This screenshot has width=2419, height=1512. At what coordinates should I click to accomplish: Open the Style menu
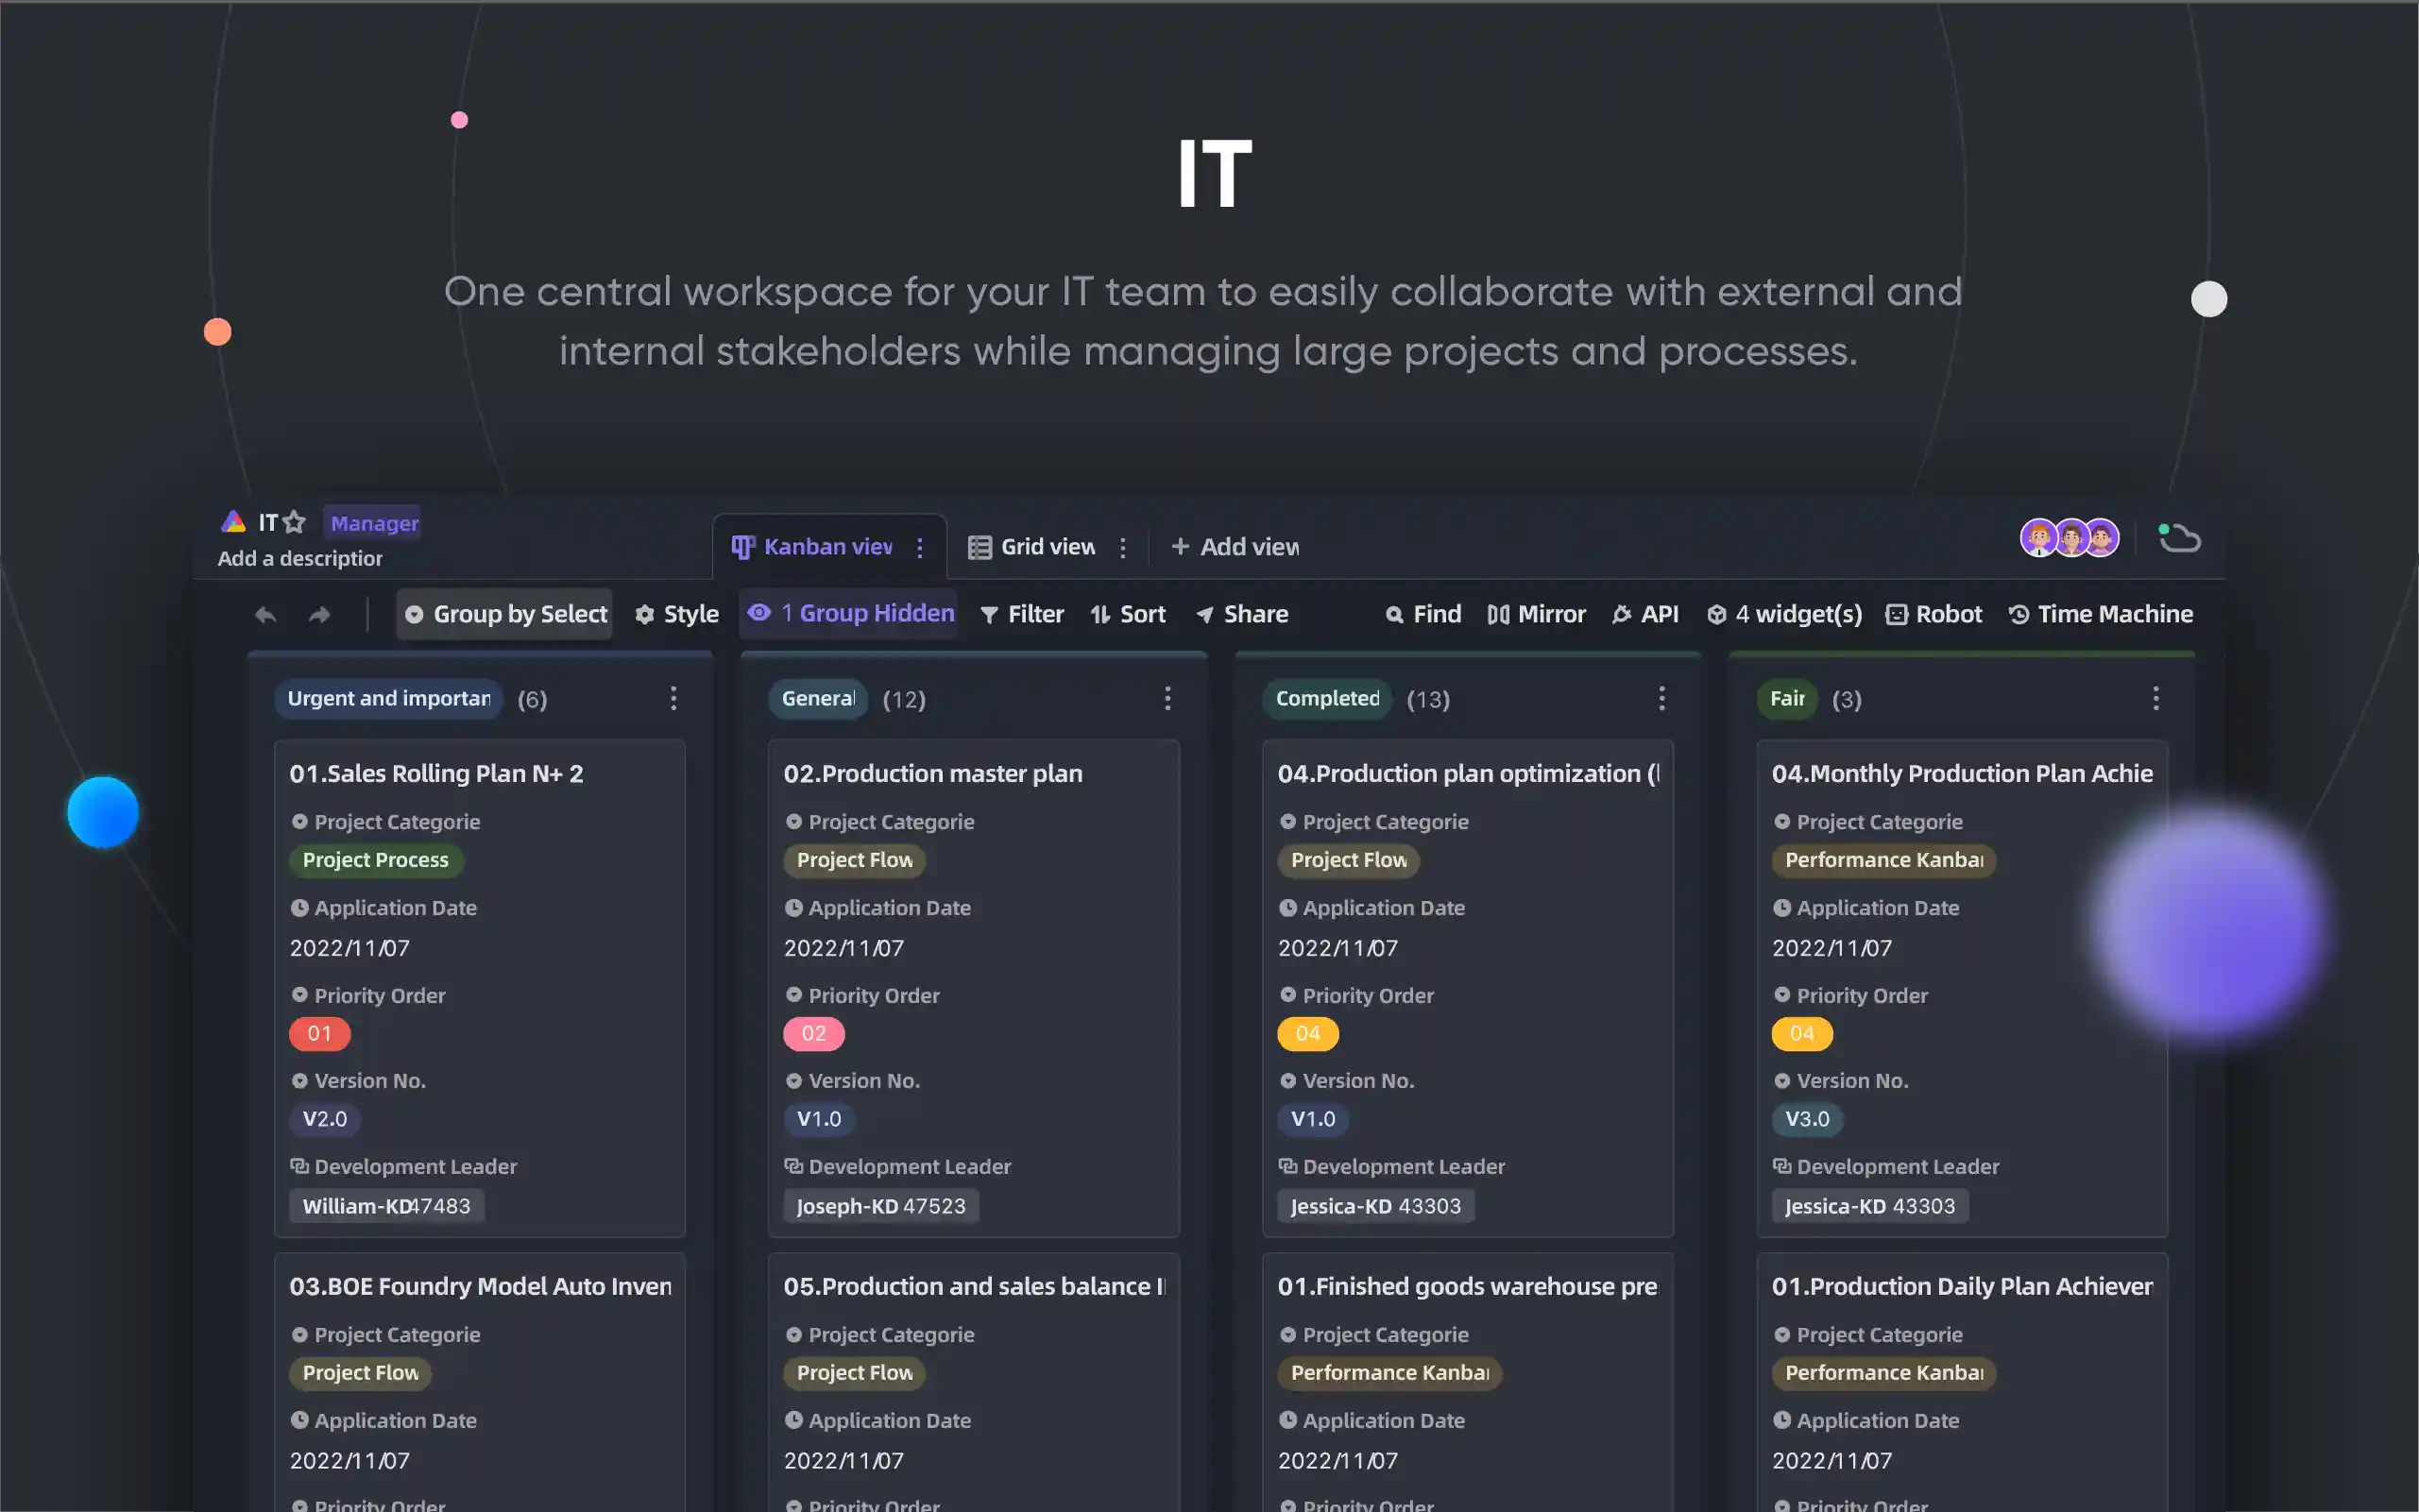point(676,614)
